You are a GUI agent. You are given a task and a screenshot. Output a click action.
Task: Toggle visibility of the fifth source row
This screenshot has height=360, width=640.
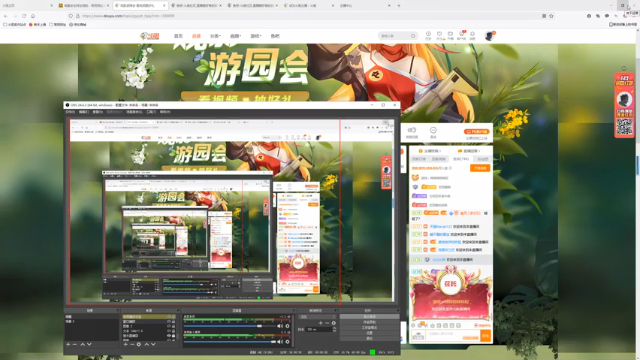169,336
